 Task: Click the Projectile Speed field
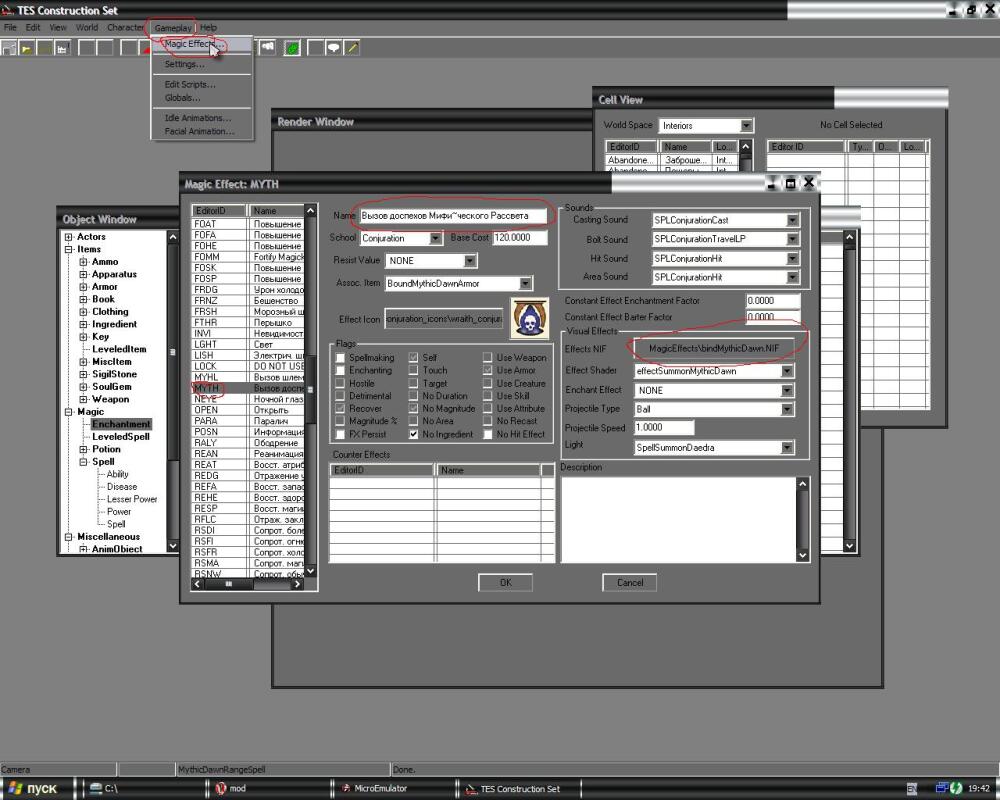(664, 427)
